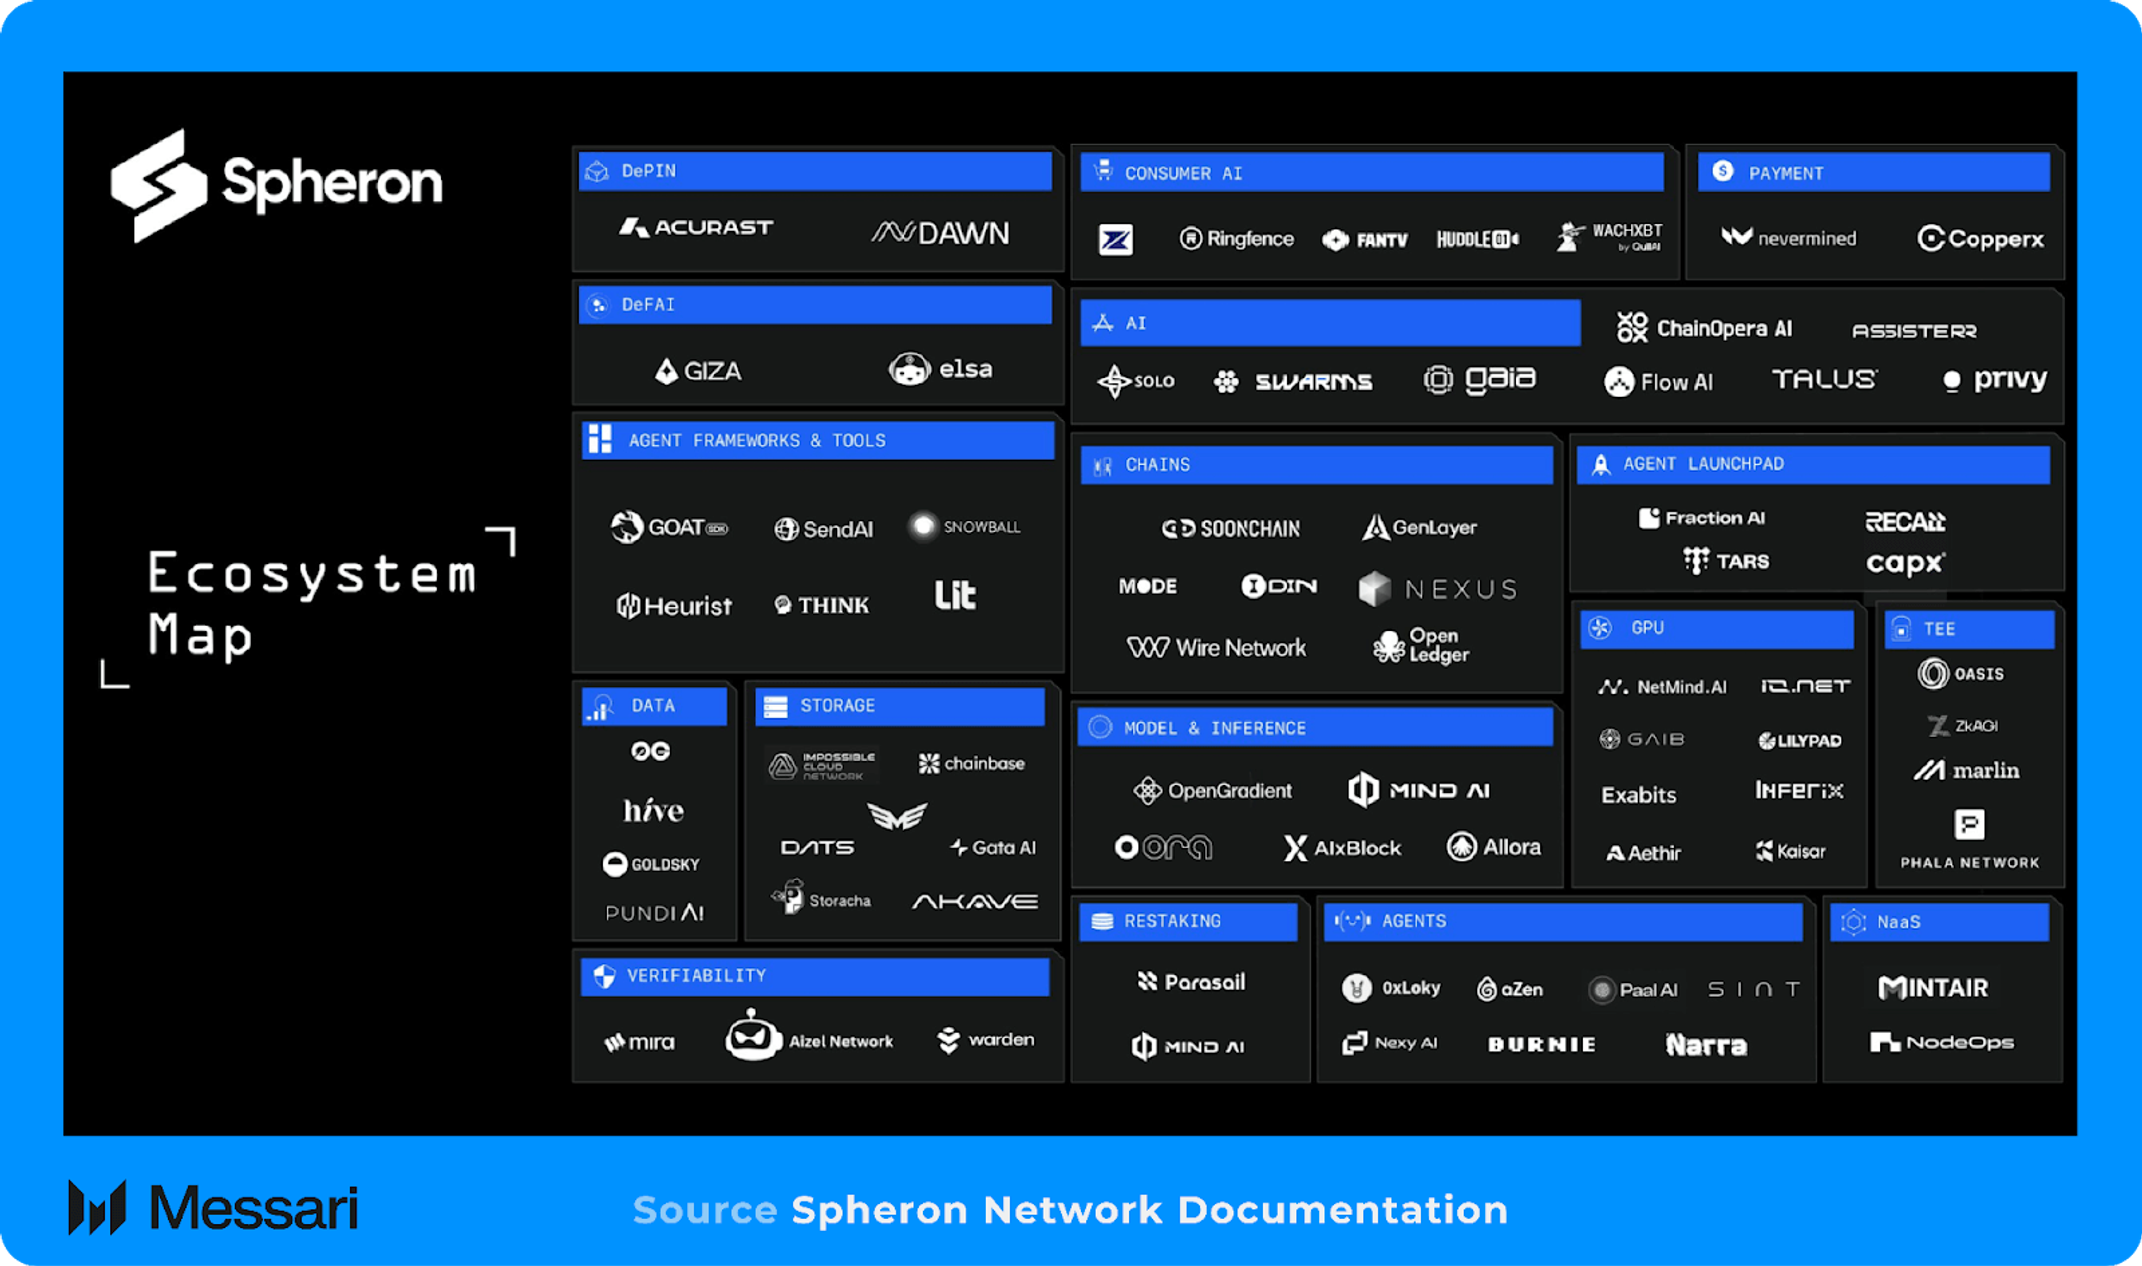Click the GOAT logo
The height and width of the screenshot is (1266, 2142).
[x=669, y=527]
